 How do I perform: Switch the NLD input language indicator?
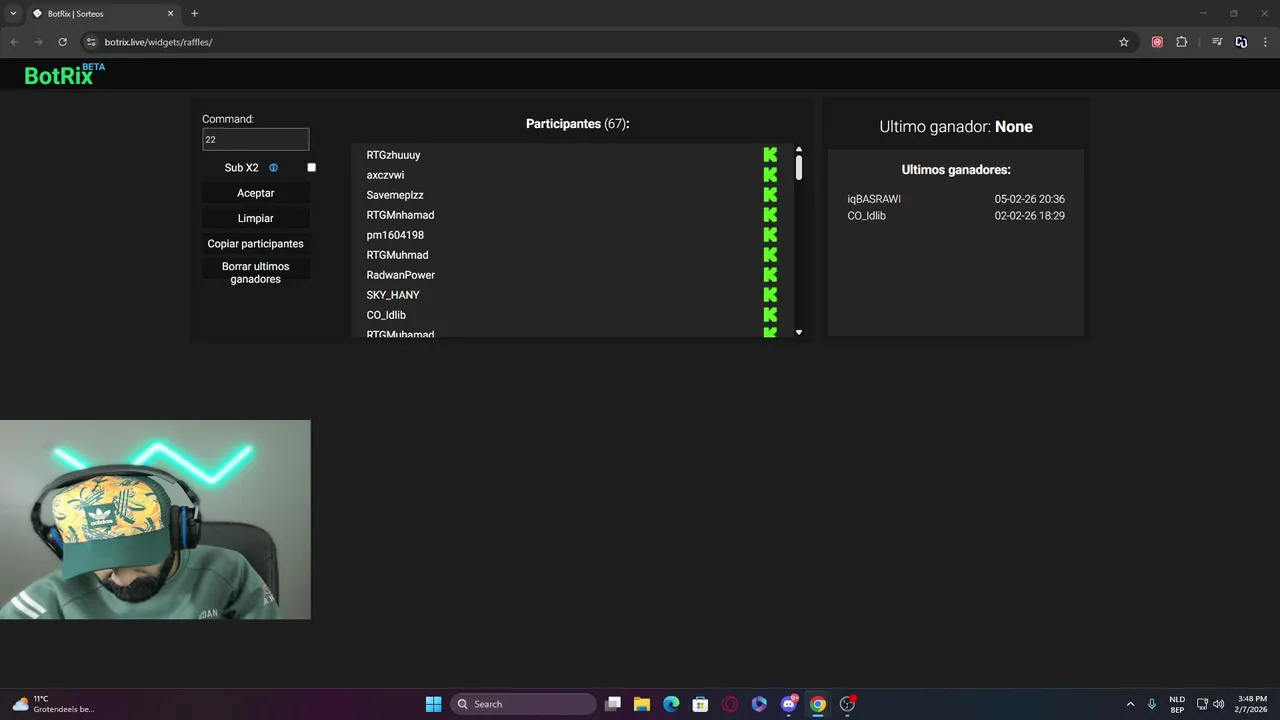coord(1177,704)
